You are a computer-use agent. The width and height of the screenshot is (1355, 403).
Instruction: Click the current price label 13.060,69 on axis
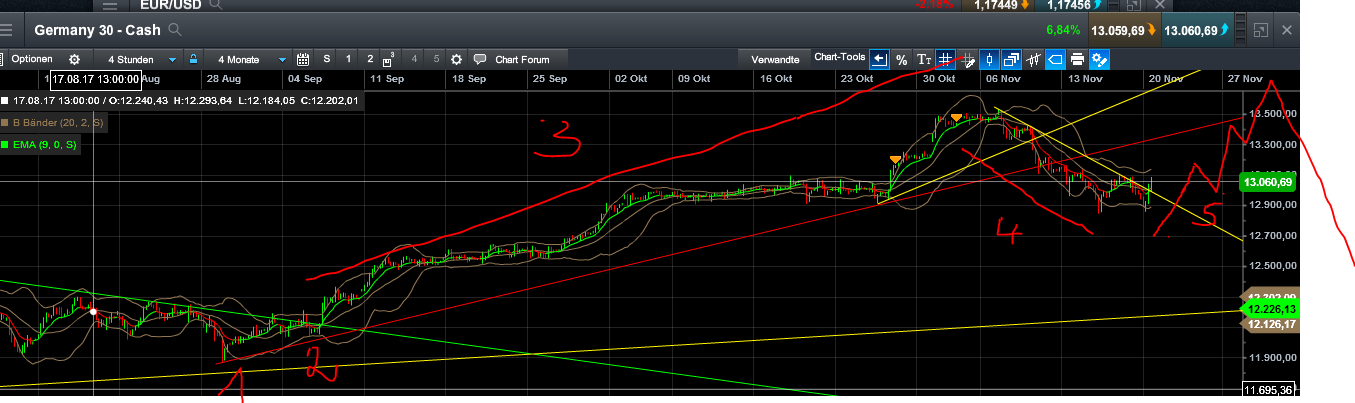tap(1268, 182)
